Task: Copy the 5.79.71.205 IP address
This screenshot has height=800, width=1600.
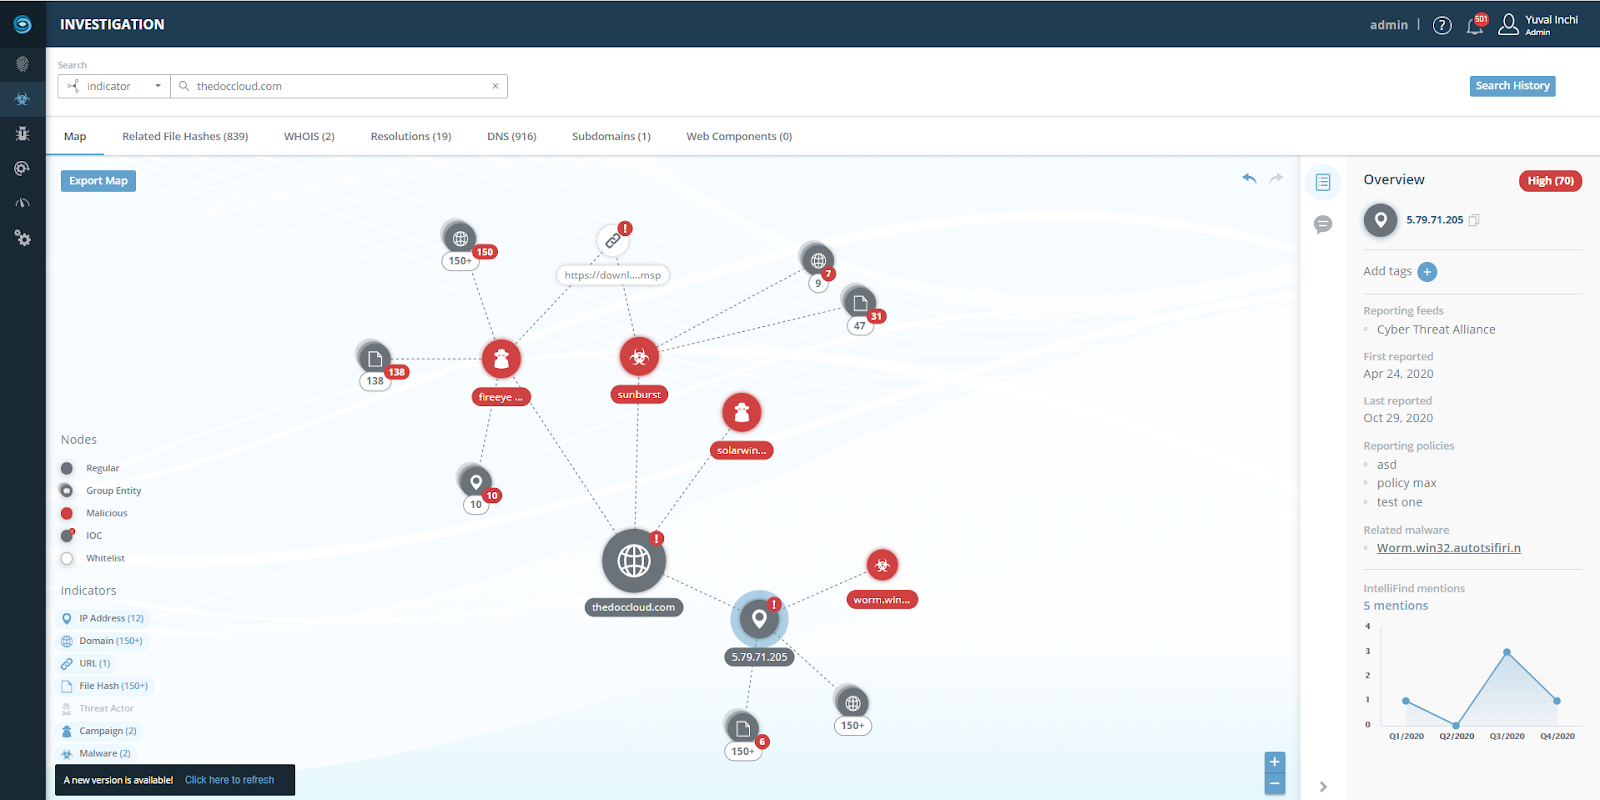Action: [x=1474, y=220]
